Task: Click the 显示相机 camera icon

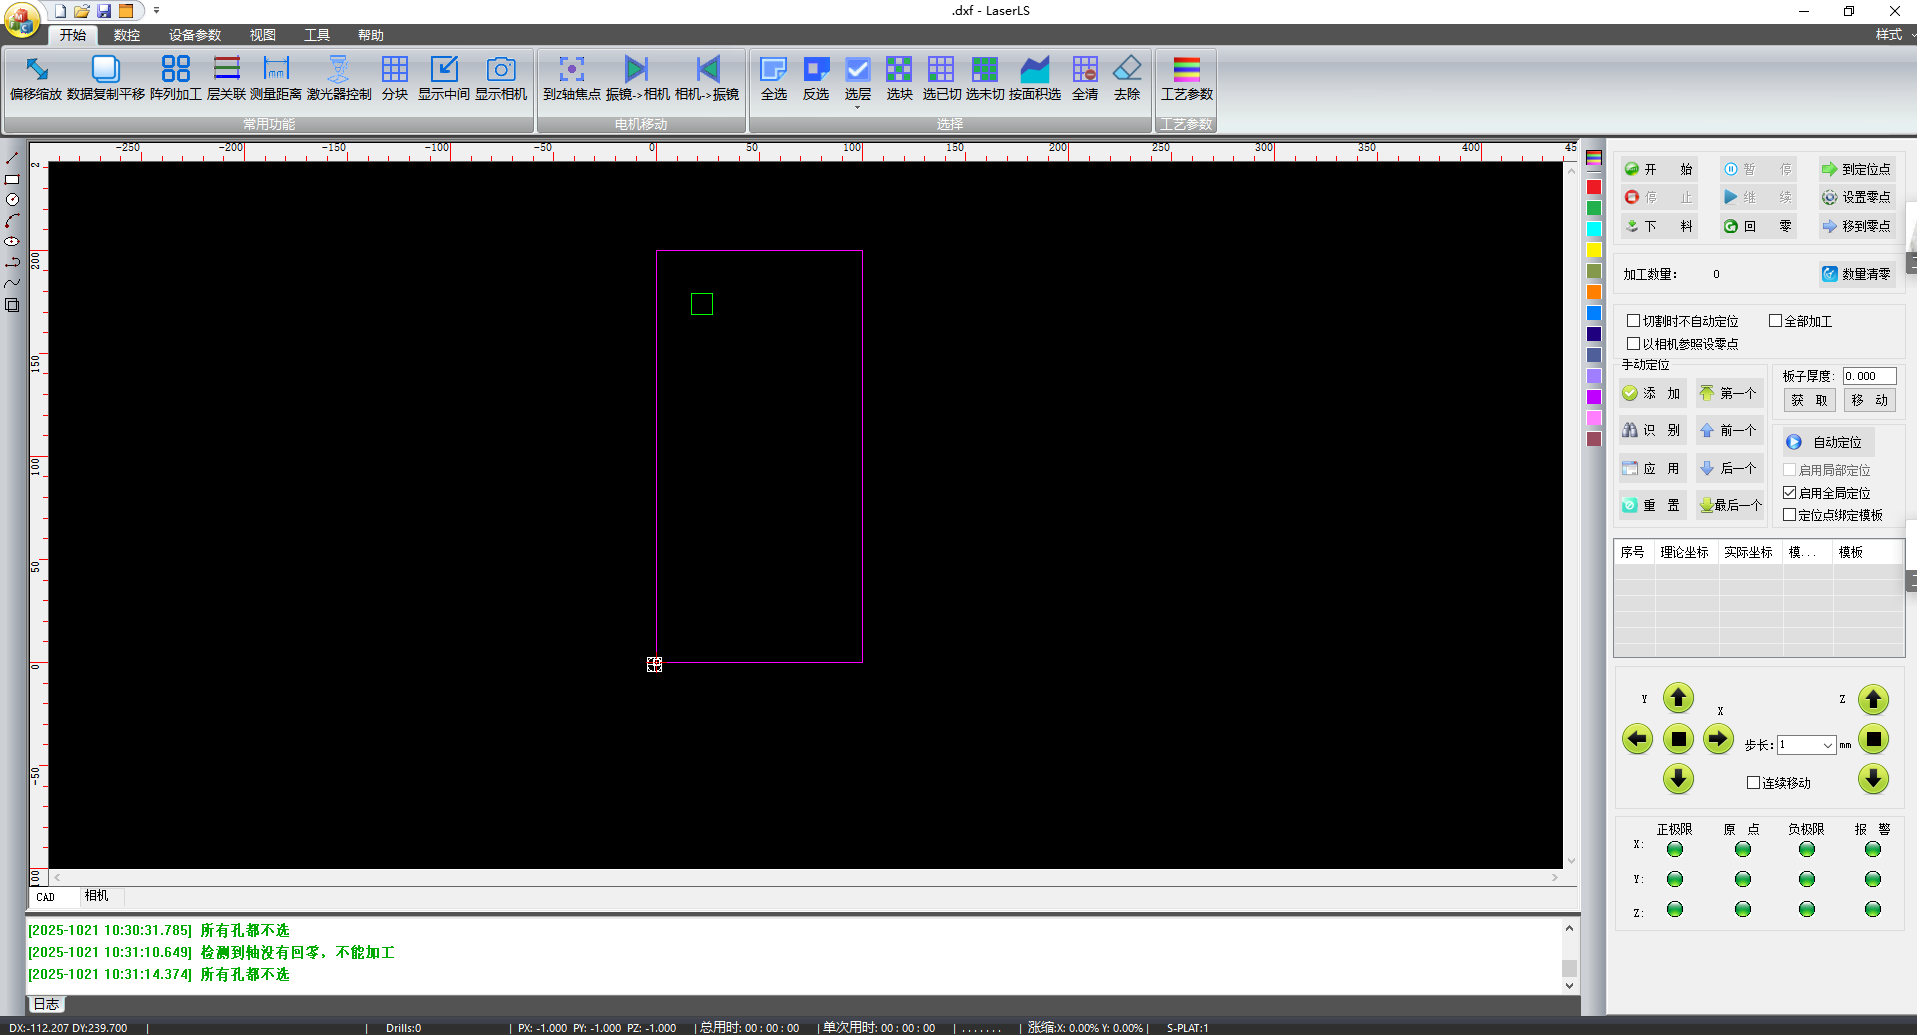Action: click(500, 69)
